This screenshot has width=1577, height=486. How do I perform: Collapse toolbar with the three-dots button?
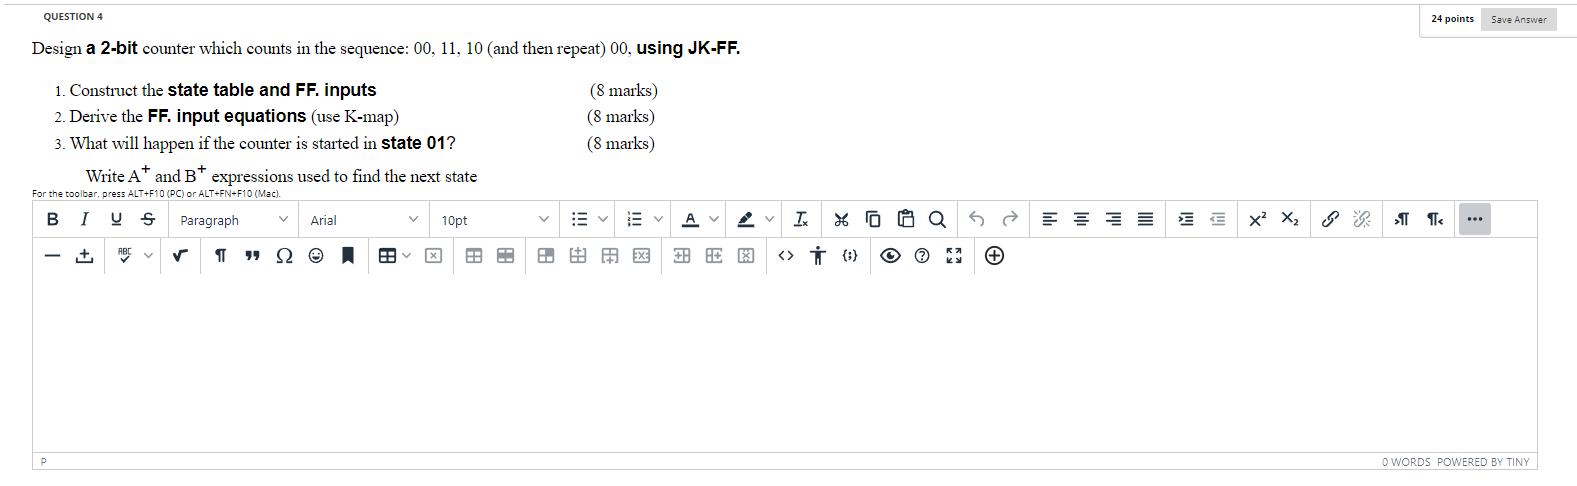pos(1474,219)
